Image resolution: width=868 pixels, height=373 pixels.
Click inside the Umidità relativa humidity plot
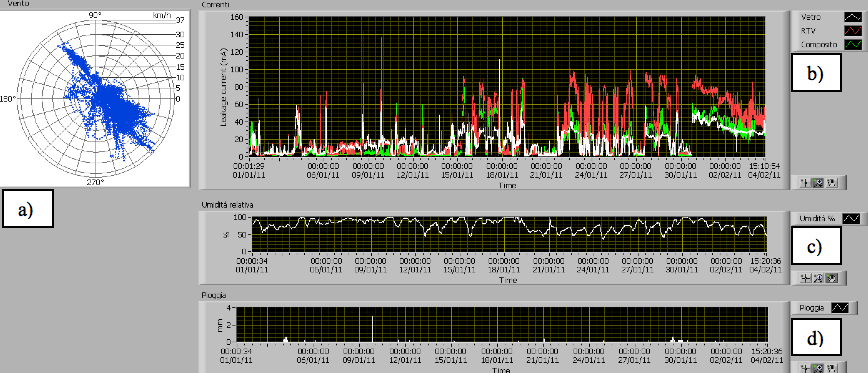(x=509, y=234)
